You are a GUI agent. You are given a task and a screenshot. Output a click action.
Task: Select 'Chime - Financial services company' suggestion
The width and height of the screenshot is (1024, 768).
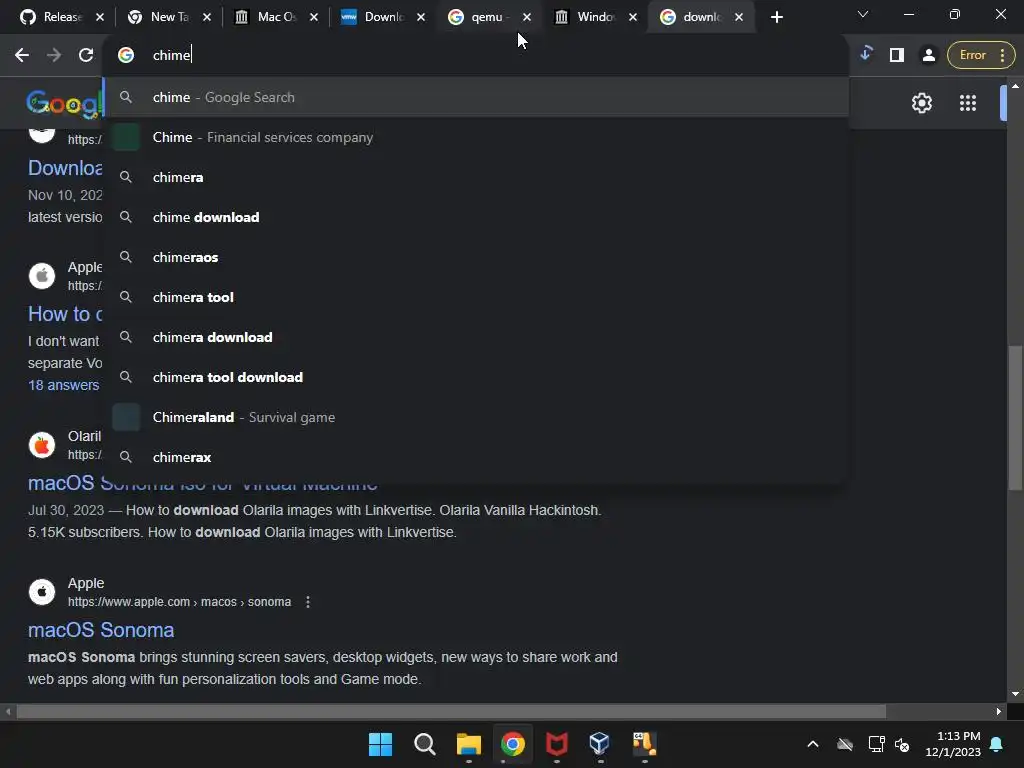click(x=477, y=137)
